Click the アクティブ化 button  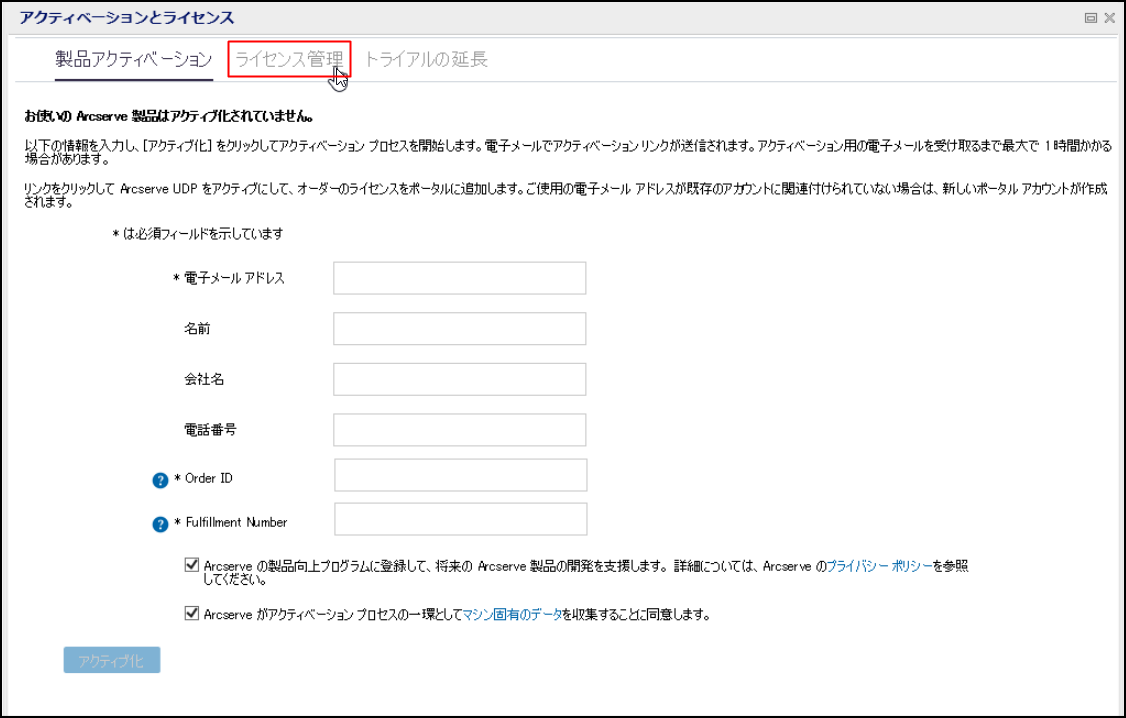coord(112,661)
